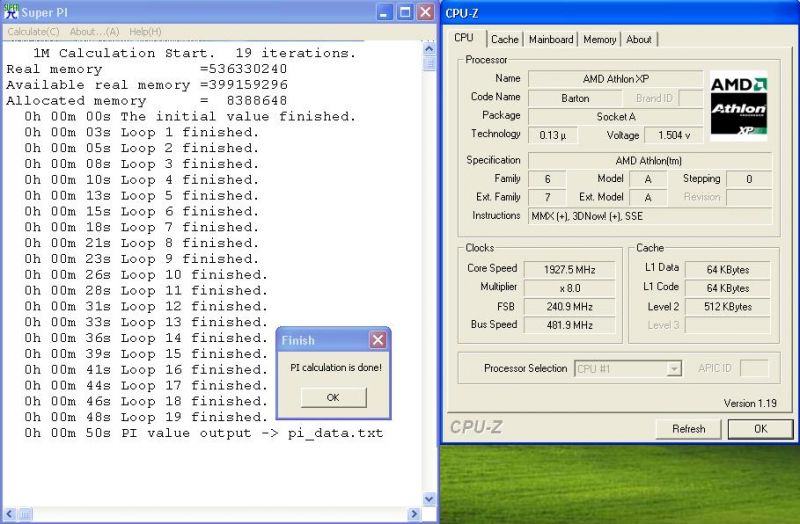Viewport: 800px width, 524px height.
Task: Open the Help(H) menu
Action: [x=145, y=32]
